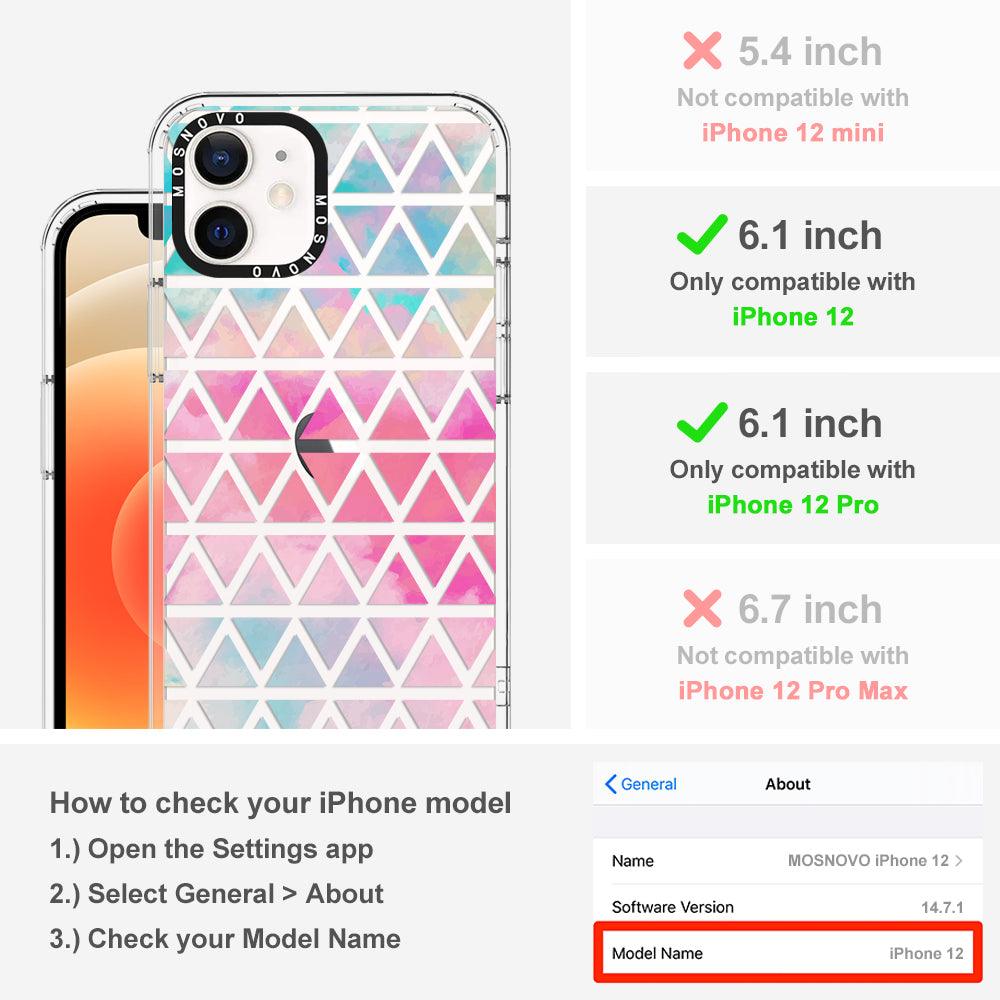The image size is (1000, 1000).
Task: Click the lower camera lens on the phone
Action: coord(221,233)
